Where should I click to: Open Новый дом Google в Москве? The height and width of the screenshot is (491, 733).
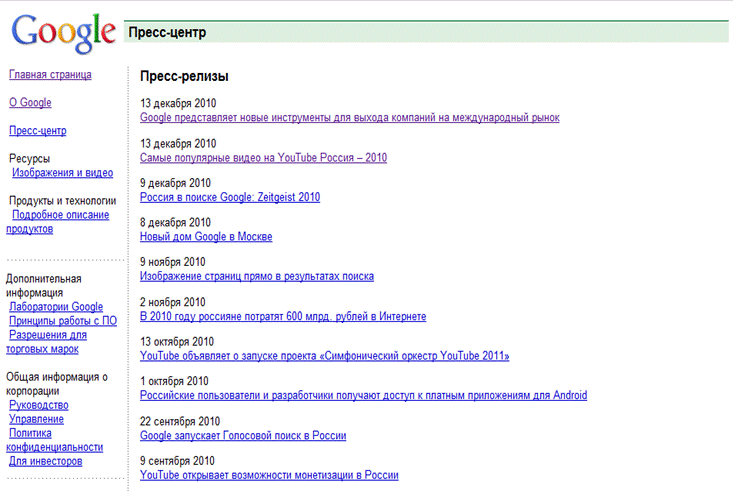tap(206, 237)
